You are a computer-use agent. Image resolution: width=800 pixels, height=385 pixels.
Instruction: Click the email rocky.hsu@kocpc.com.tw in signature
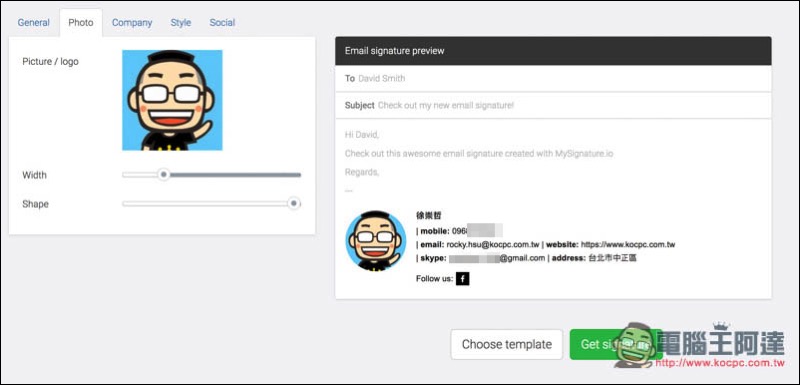492,245
